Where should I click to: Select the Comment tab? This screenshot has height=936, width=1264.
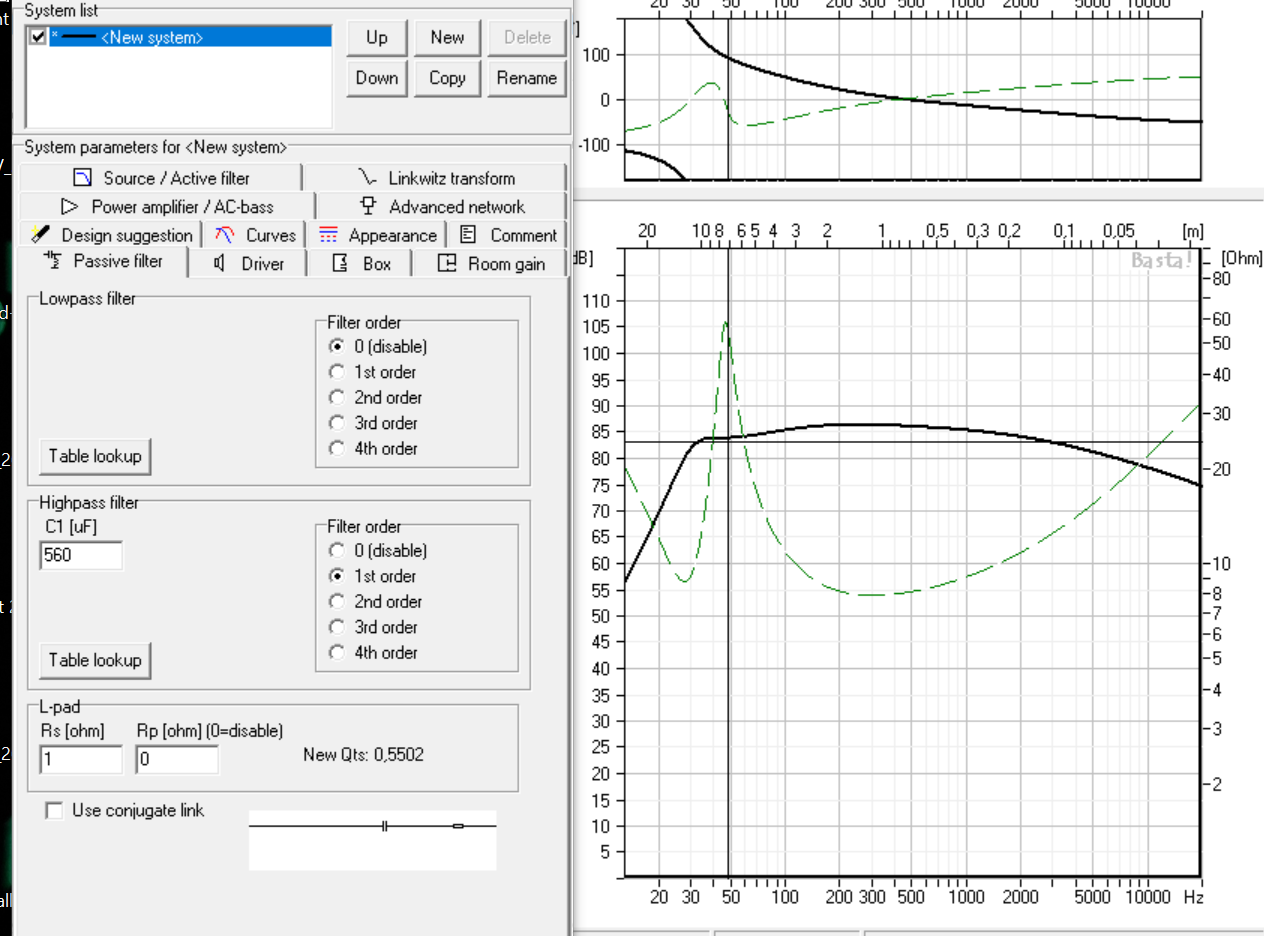(509, 236)
